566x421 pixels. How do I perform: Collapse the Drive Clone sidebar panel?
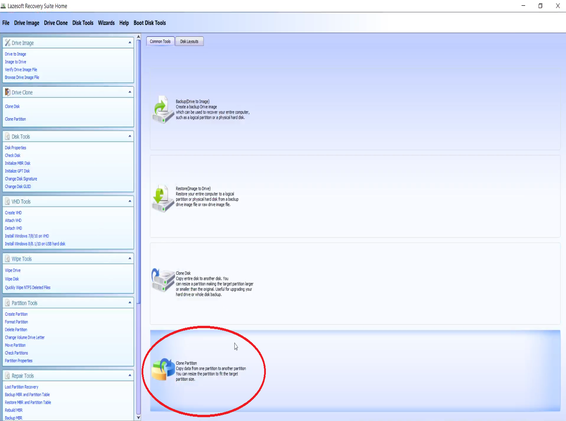tap(130, 92)
